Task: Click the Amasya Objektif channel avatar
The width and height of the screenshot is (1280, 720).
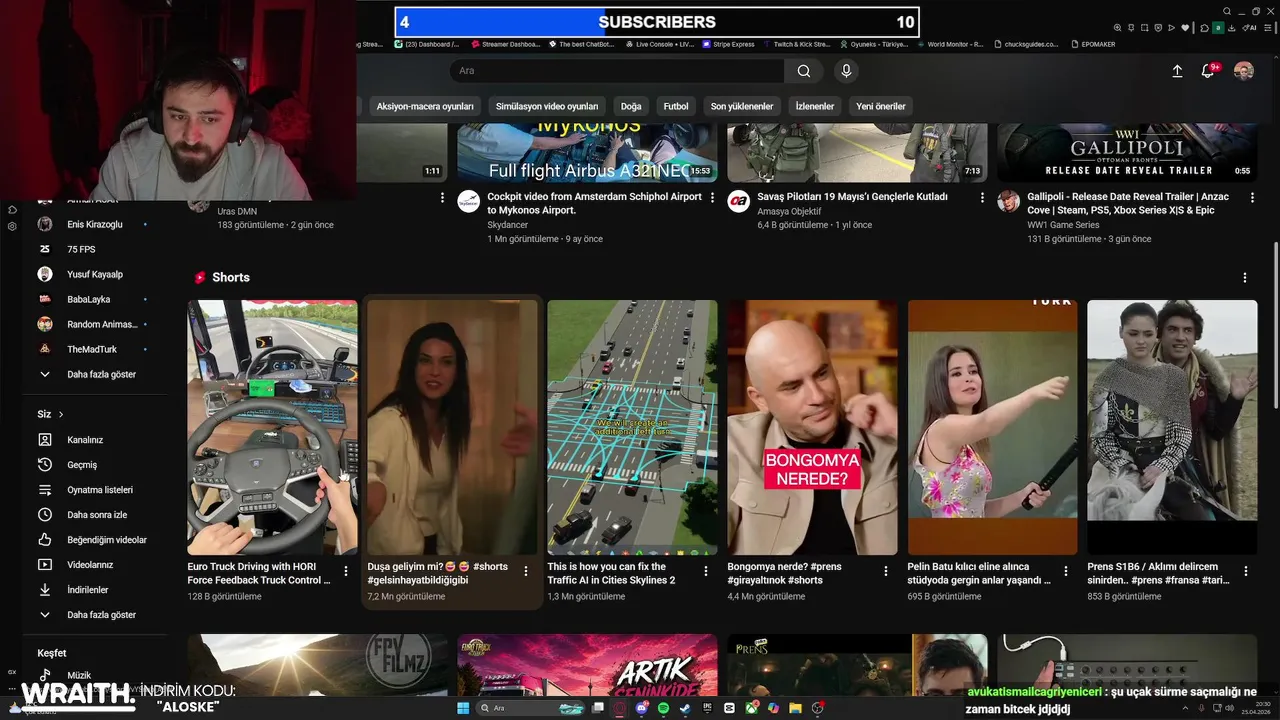Action: tap(738, 201)
